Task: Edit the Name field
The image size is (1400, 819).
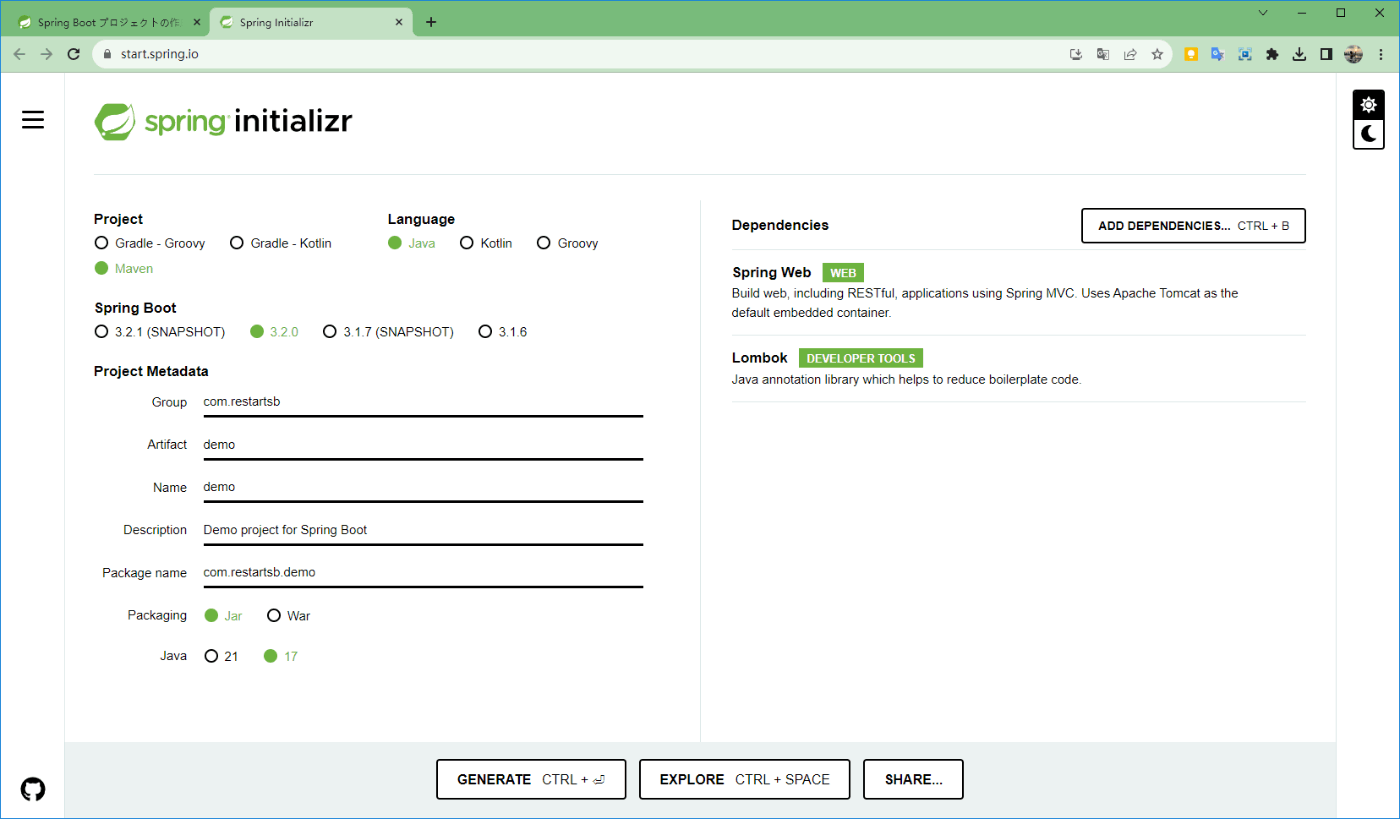Action: (423, 487)
